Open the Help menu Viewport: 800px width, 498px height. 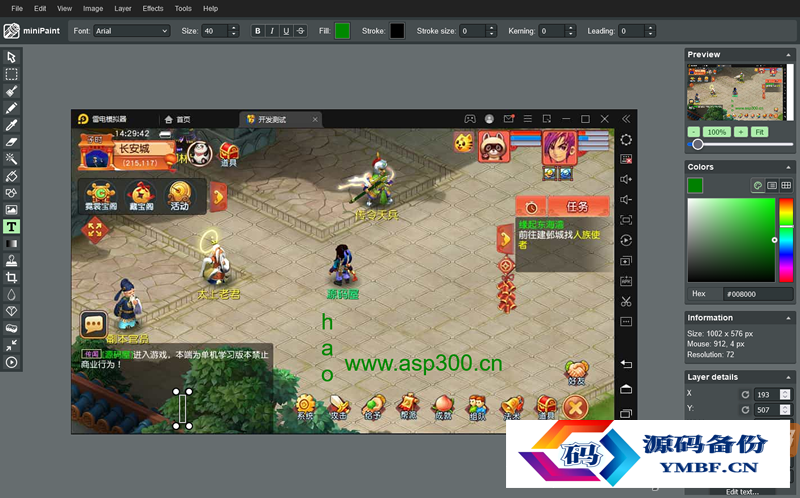pyautogui.click(x=210, y=9)
